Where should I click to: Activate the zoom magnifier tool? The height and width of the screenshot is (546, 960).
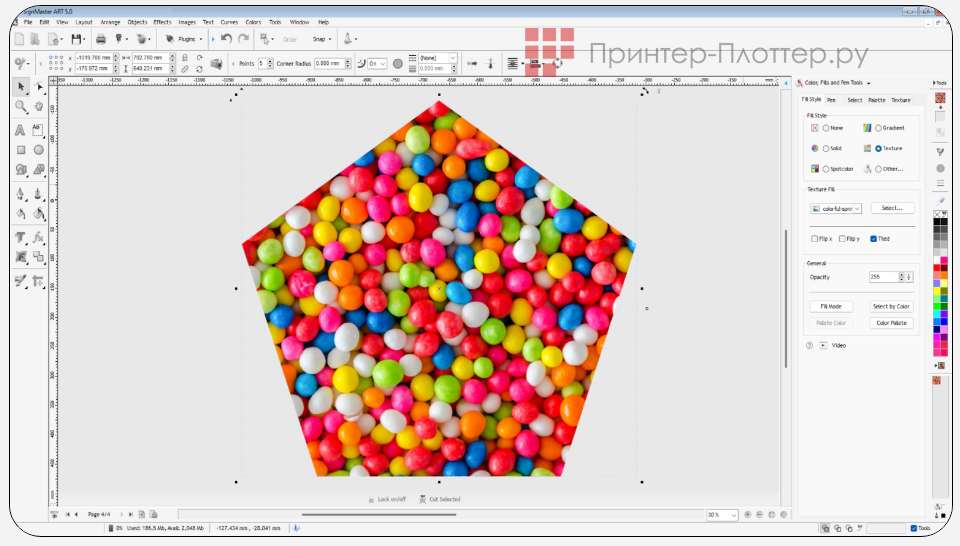20,106
